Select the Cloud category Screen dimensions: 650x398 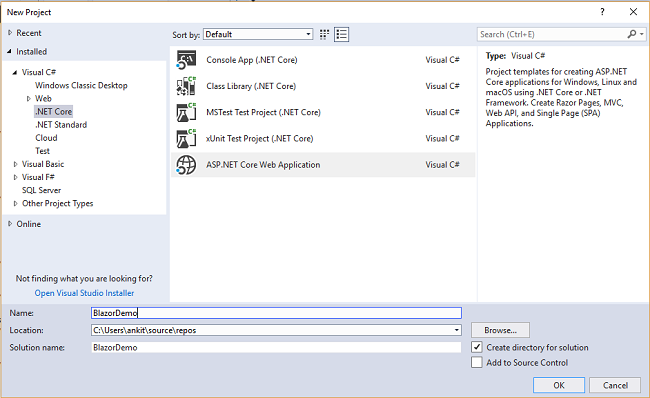coord(46,138)
